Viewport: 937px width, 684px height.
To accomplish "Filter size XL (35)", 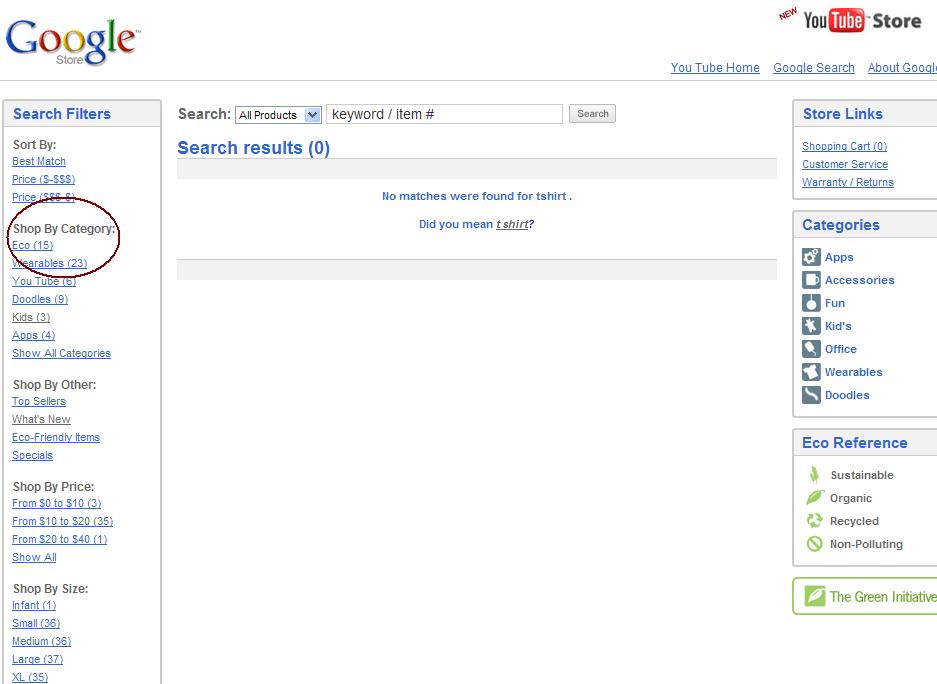I will click(30, 677).
